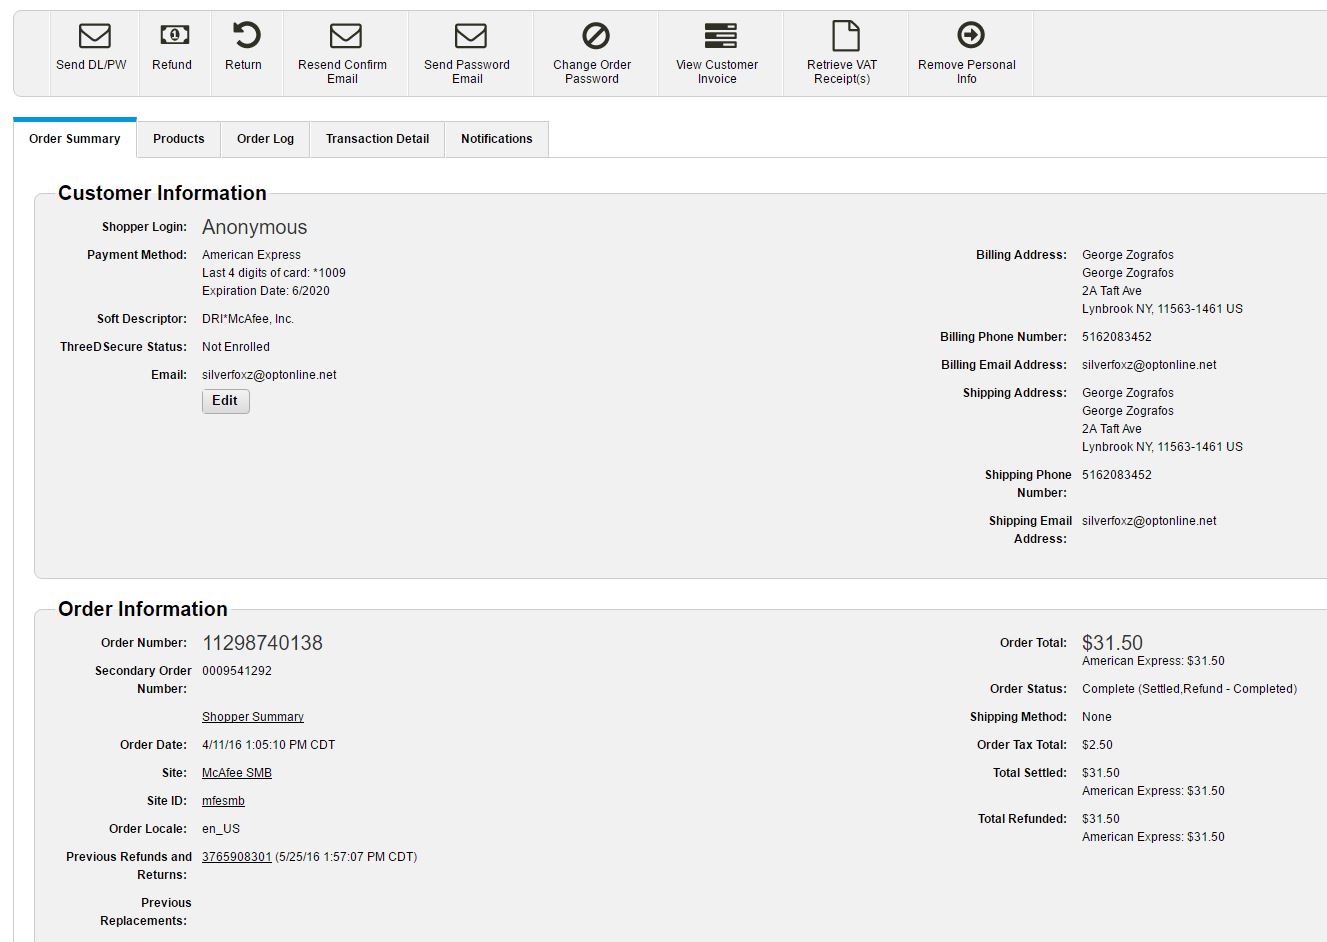Click the Shipping Method None value
Viewport: 1327px width, 942px height.
pos(1097,717)
